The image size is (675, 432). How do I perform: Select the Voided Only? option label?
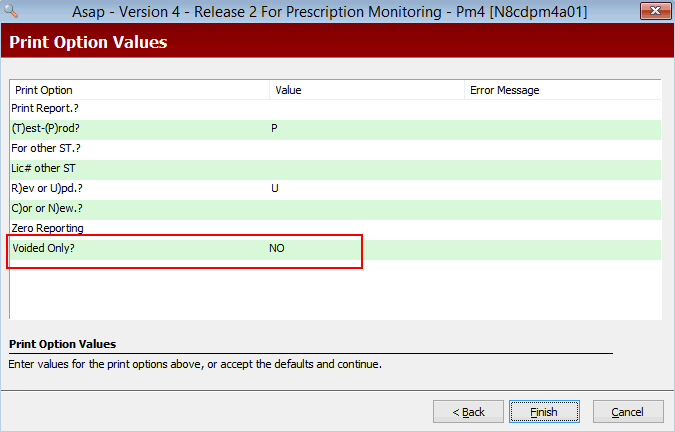43,248
